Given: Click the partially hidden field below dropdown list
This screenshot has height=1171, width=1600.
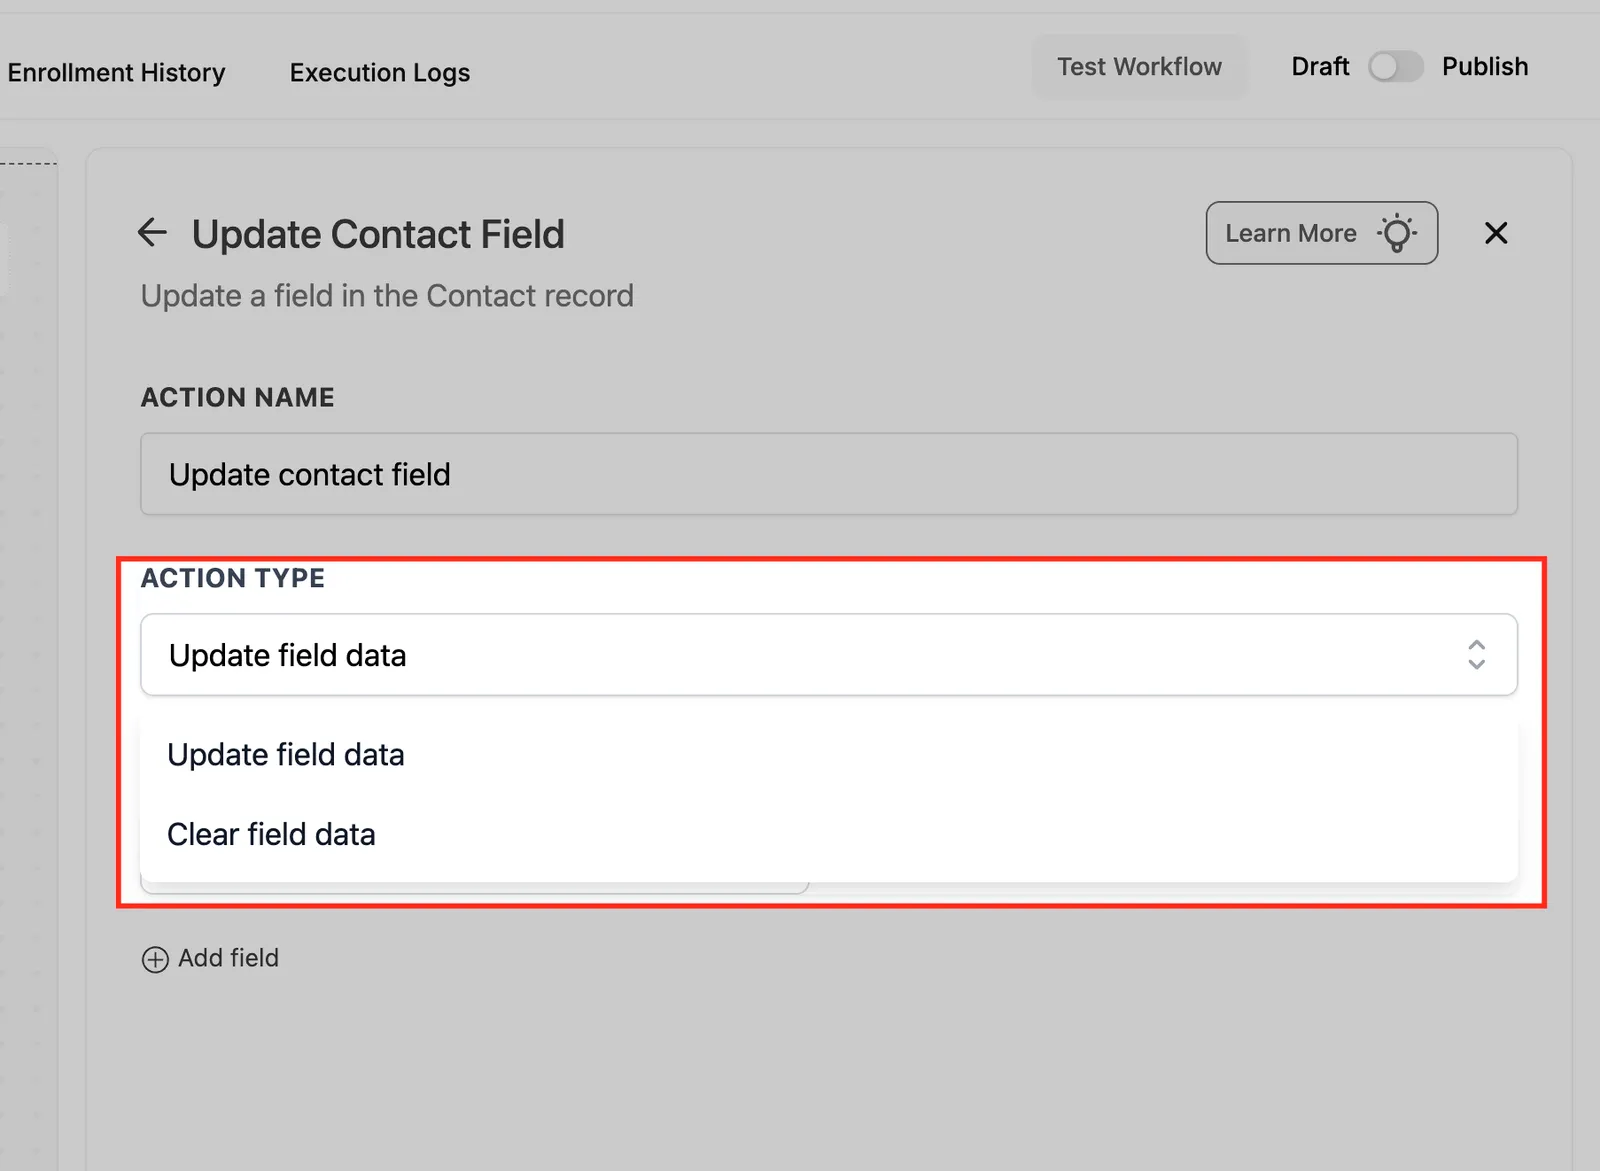Looking at the screenshot, I should click(x=474, y=888).
